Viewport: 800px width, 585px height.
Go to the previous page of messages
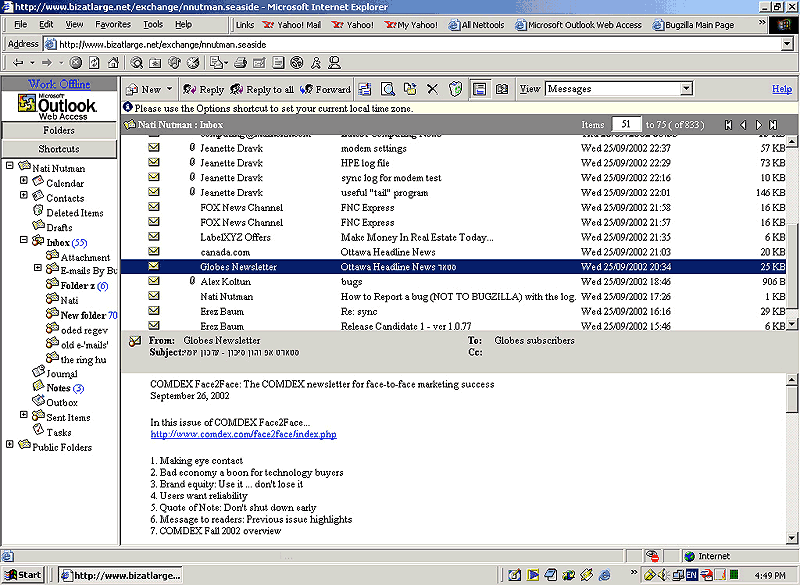coord(743,125)
